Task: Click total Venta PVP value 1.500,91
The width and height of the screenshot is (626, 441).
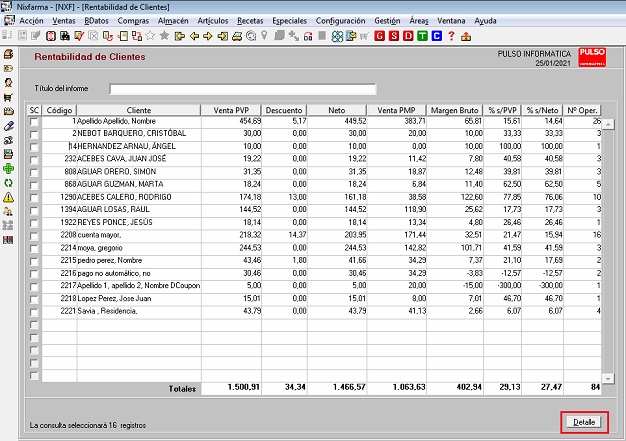Action: 244,387
